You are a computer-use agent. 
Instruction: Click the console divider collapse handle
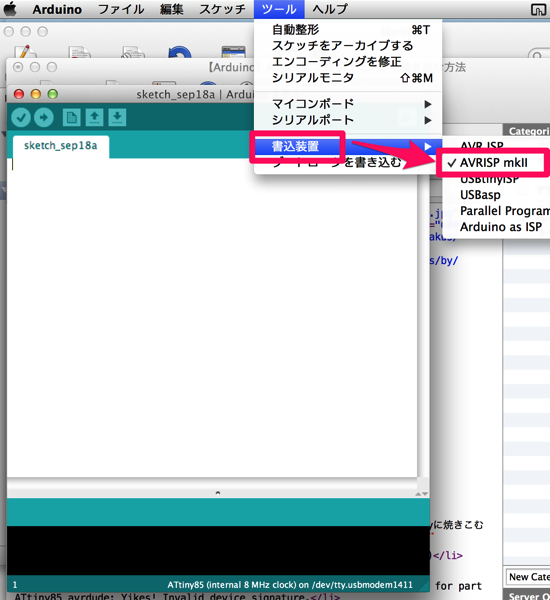pyautogui.click(x=218, y=493)
